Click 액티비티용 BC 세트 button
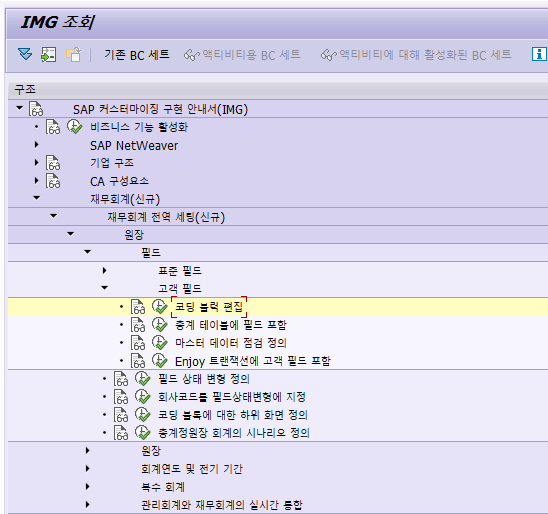Image resolution: width=548 pixels, height=514 pixels. 242,55
